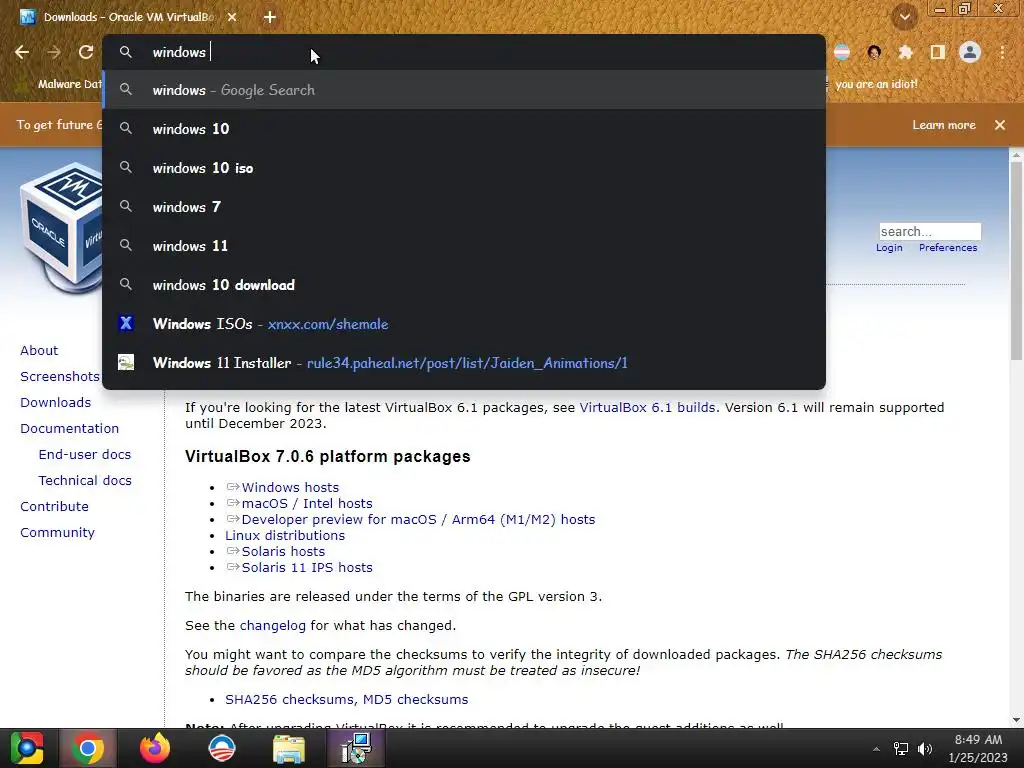Click the page vertical scrollbar thumb
This screenshot has width=1024, height=768.
pyautogui.click(x=1016, y=261)
